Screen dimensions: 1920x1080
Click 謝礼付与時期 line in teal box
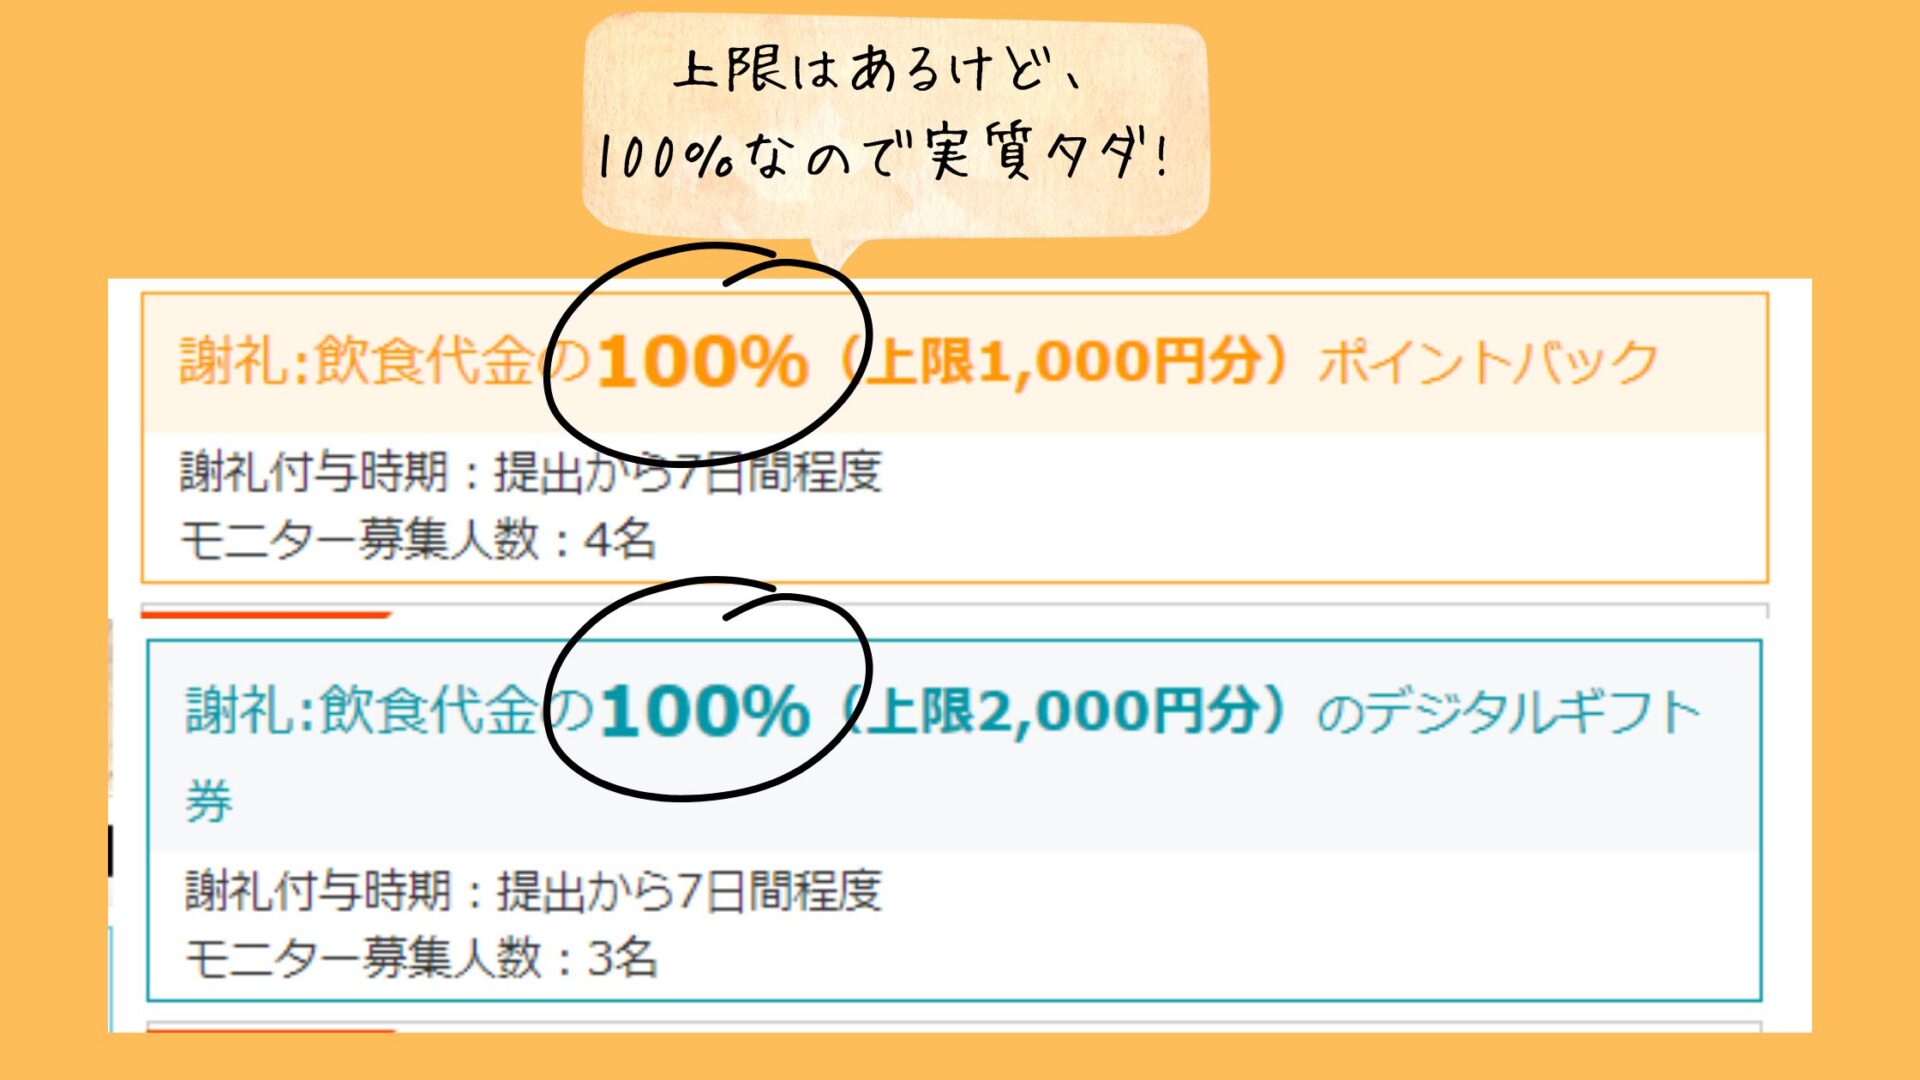(x=534, y=891)
